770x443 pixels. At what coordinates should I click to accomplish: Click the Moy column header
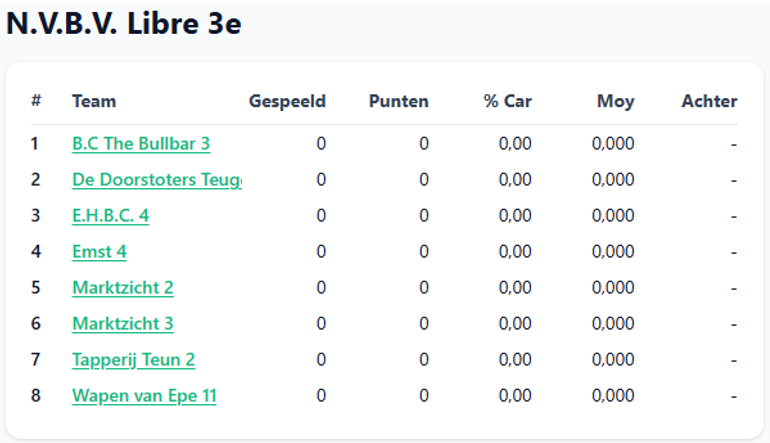616,102
